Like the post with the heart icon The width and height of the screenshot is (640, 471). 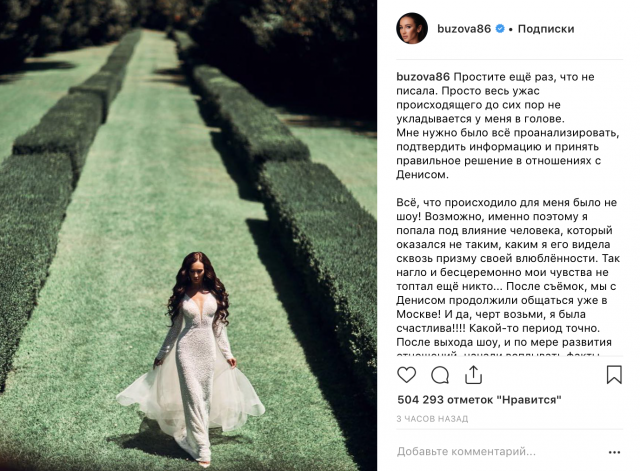click(407, 375)
